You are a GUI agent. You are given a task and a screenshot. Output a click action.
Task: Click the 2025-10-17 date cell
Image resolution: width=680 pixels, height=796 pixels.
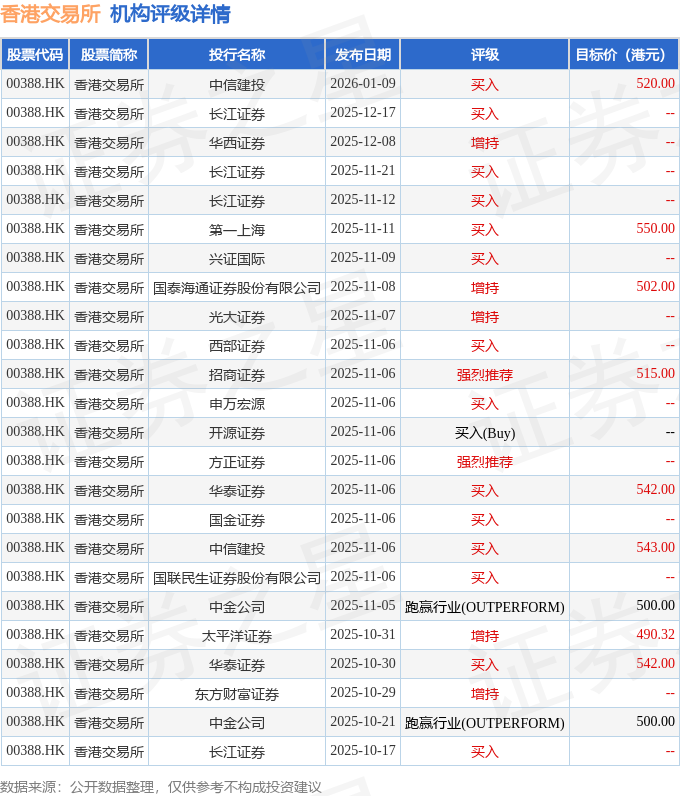[x=363, y=749]
